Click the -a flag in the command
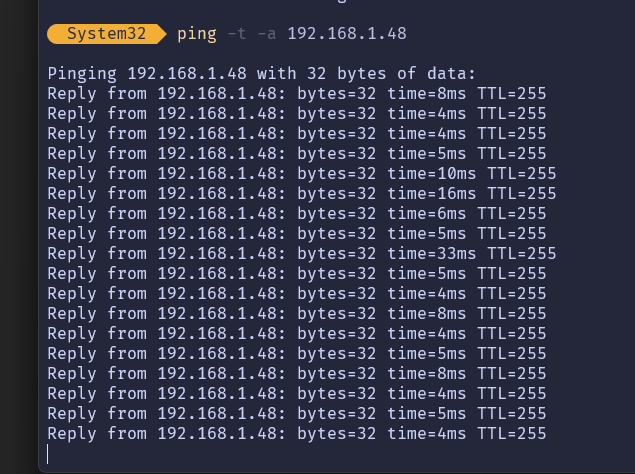635x474 pixels. click(x=266, y=34)
